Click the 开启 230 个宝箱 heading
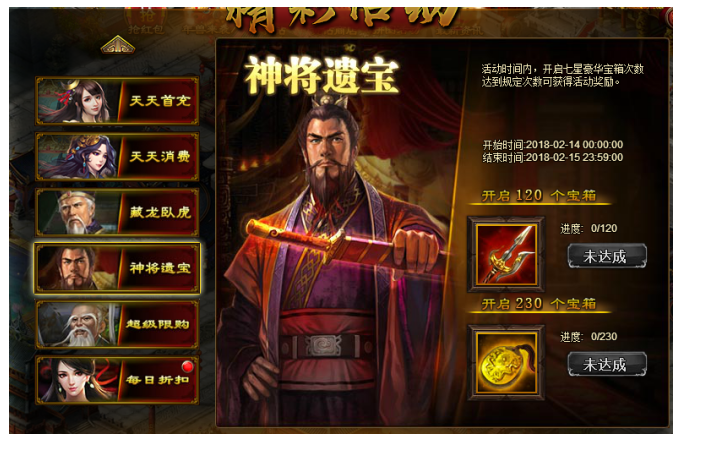Viewport: 706px width, 454px height. tap(539, 304)
